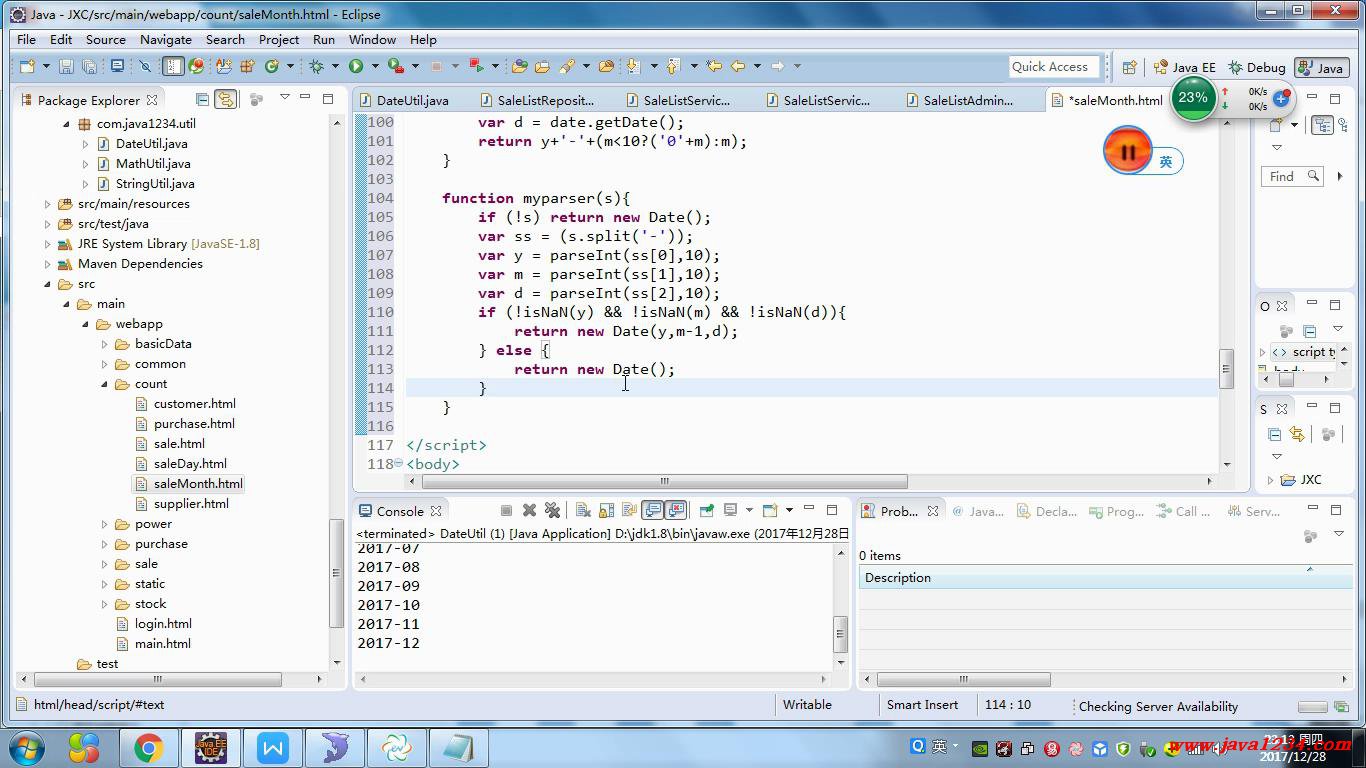Remove all terminated launches in Console
Viewport: 1366px width, 768px height.
coord(552,510)
